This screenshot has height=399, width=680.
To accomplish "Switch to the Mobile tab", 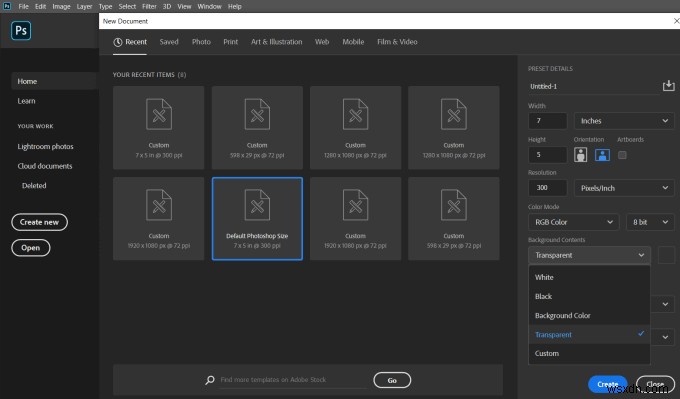I will click(353, 42).
